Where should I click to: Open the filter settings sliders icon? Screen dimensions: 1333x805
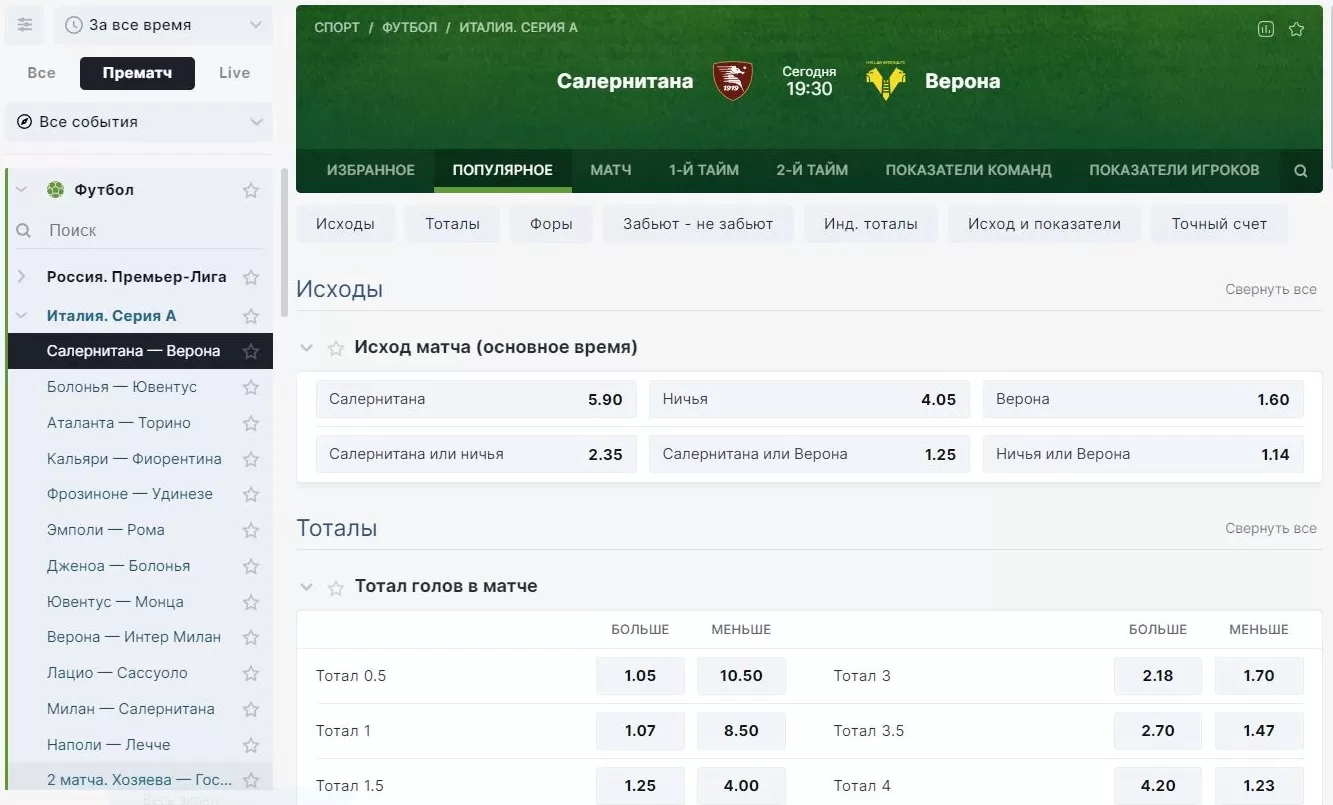tap(25, 25)
